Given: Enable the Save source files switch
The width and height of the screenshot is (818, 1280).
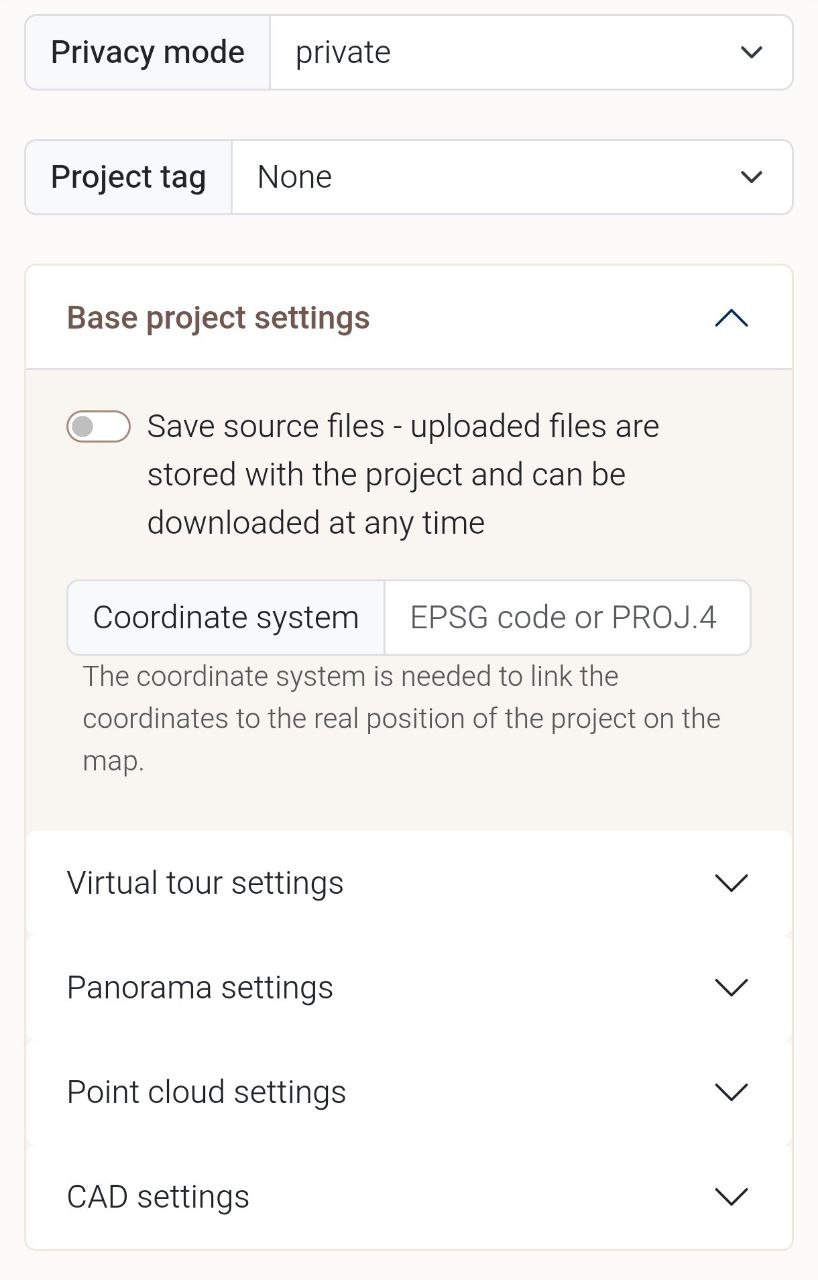Looking at the screenshot, I should tap(98, 427).
